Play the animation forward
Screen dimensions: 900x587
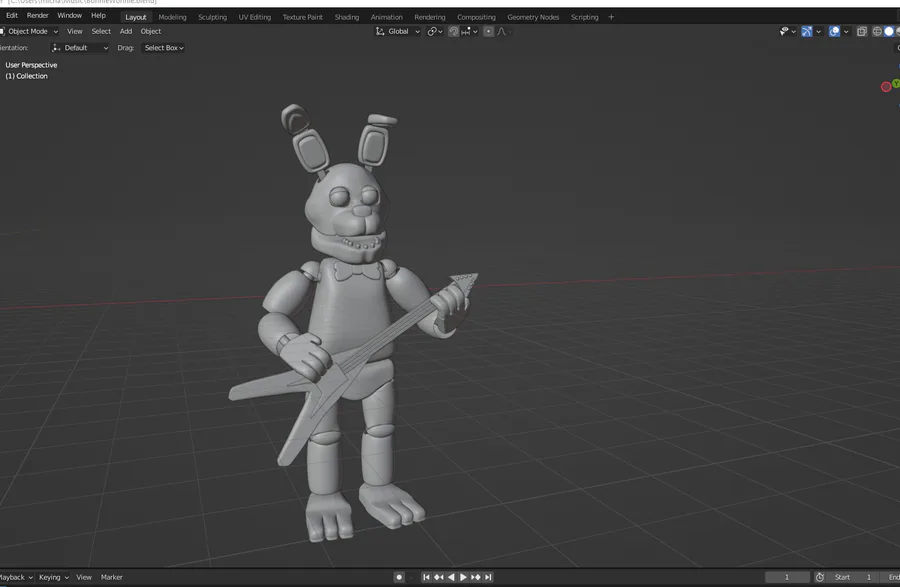tap(463, 577)
